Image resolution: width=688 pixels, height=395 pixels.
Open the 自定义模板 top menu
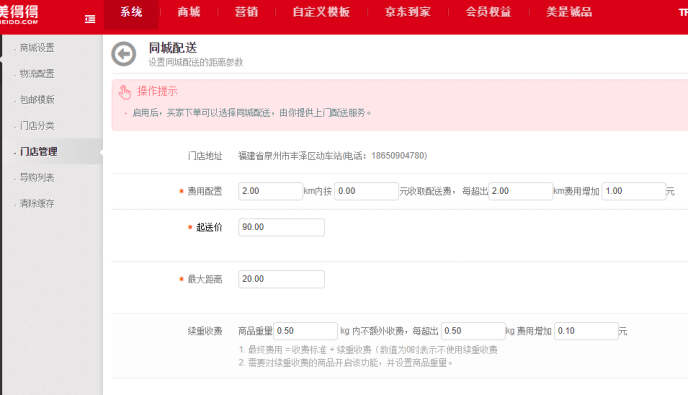click(x=321, y=12)
